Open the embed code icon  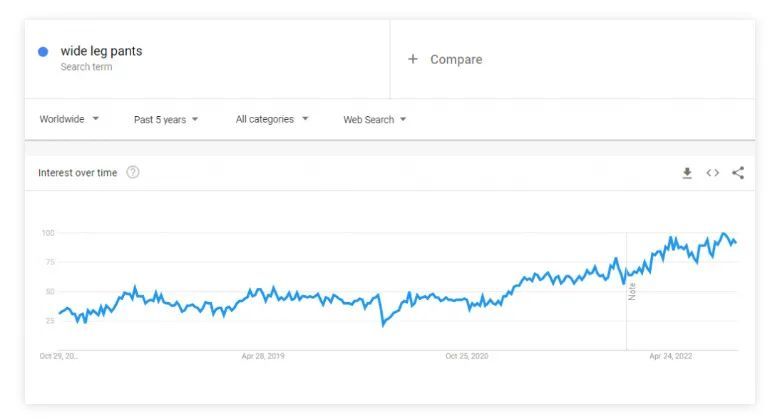point(712,173)
